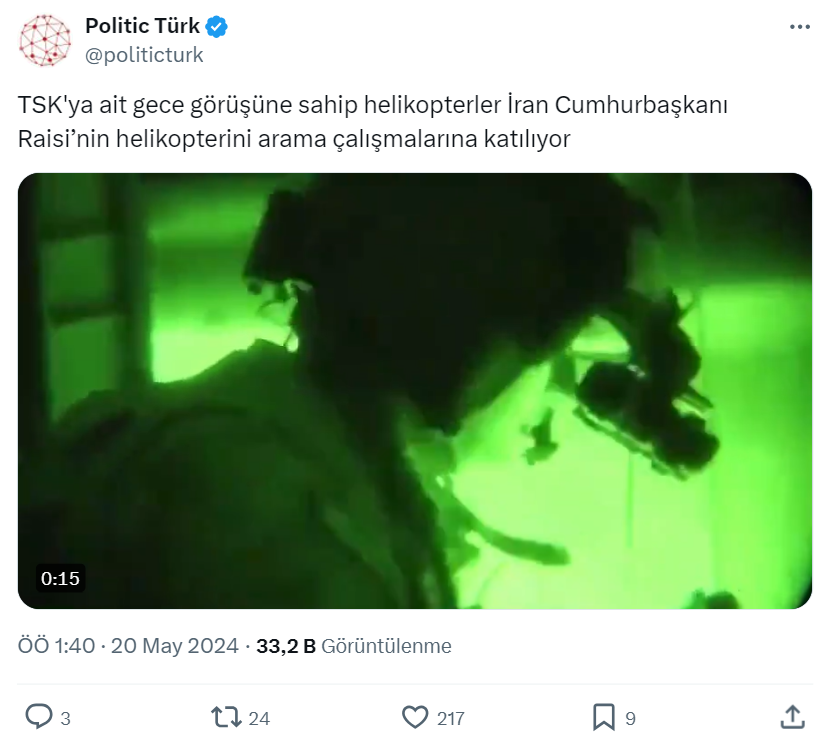Click the reply speech bubble icon
The width and height of the screenshot is (826, 746).
point(39,717)
